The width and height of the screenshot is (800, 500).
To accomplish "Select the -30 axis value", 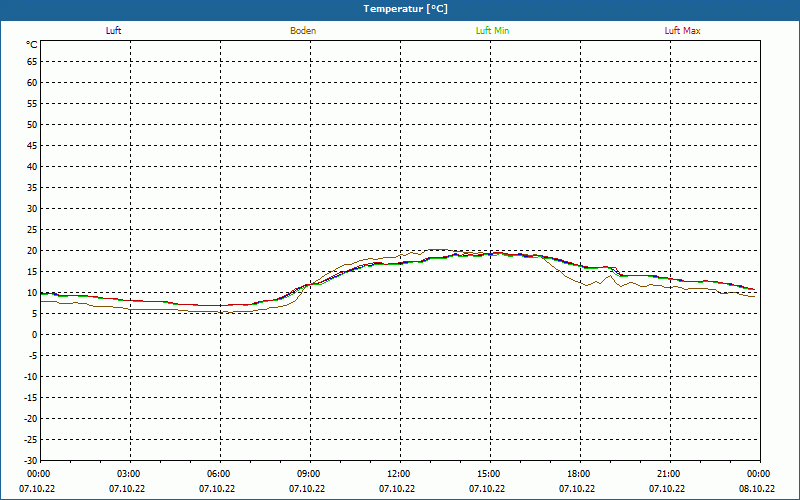I will 31,461.
